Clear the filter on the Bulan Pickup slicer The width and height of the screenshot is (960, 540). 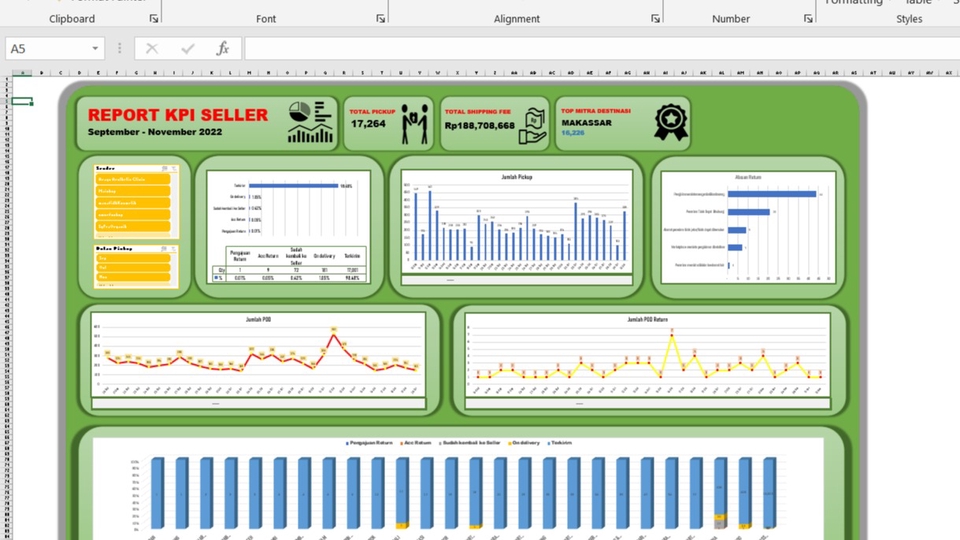[173, 249]
